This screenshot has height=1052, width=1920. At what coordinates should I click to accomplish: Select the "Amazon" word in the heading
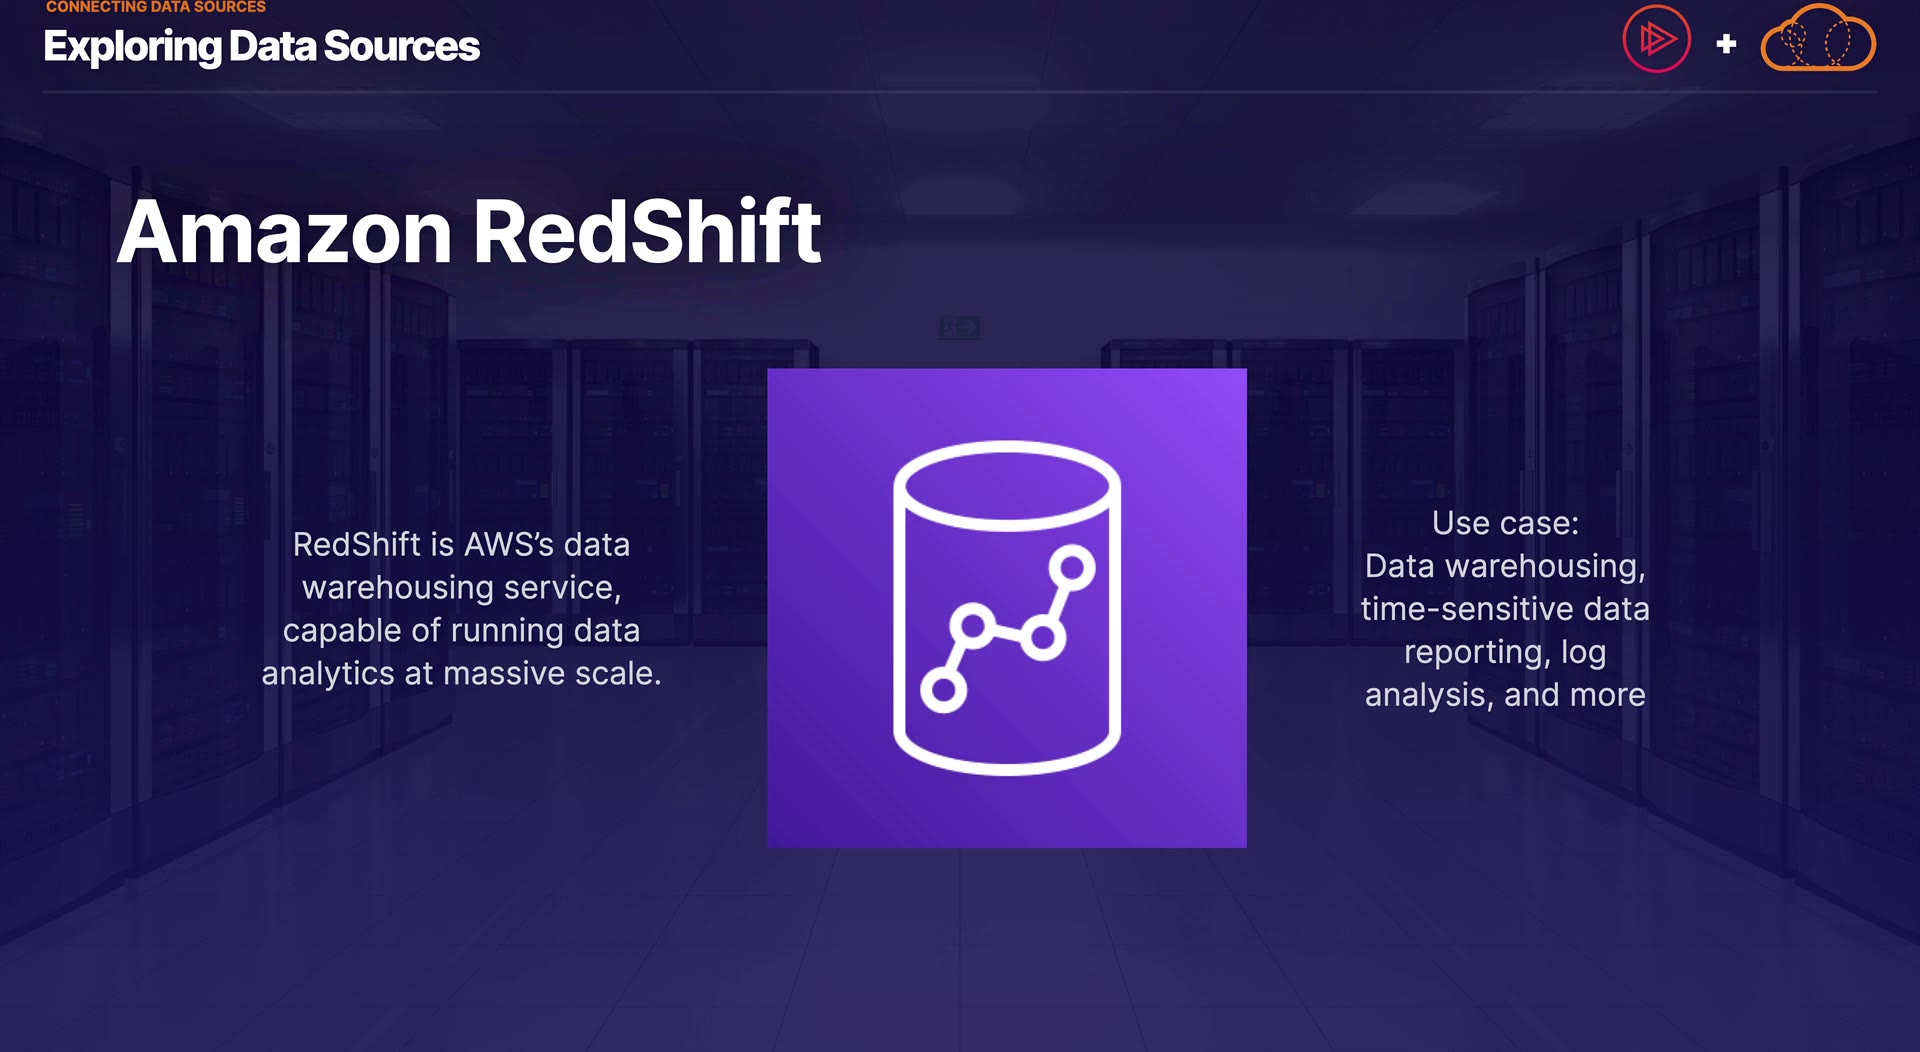click(285, 232)
